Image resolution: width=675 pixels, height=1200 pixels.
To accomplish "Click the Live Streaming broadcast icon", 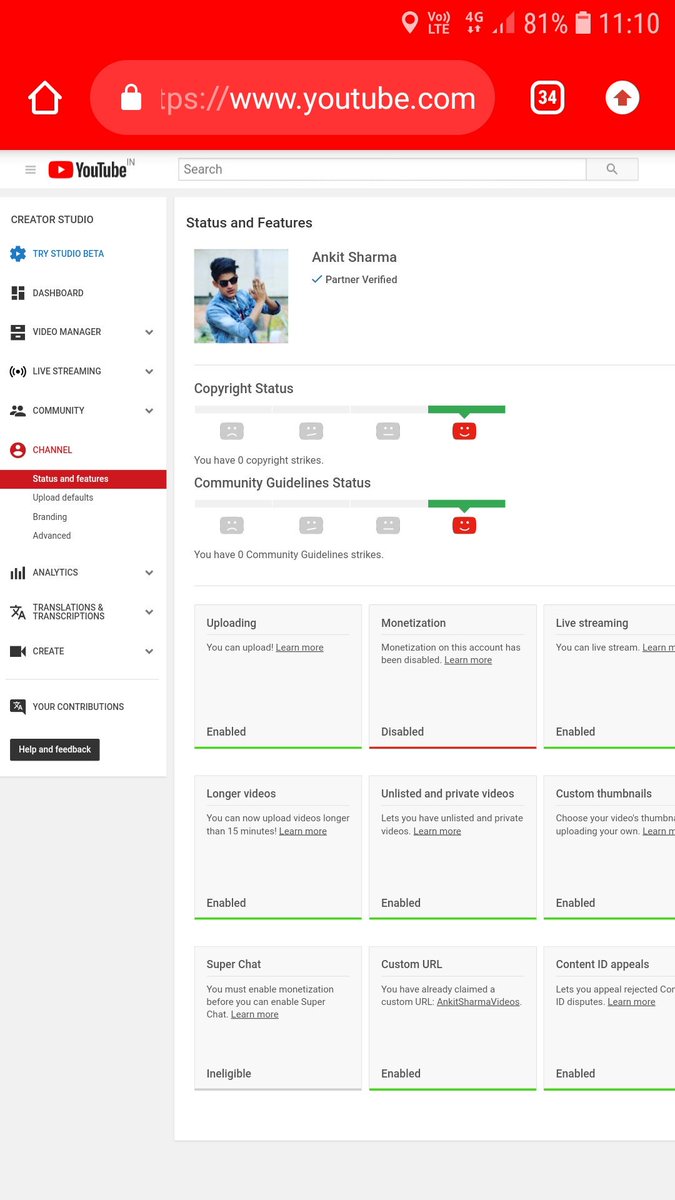I will coord(18,371).
